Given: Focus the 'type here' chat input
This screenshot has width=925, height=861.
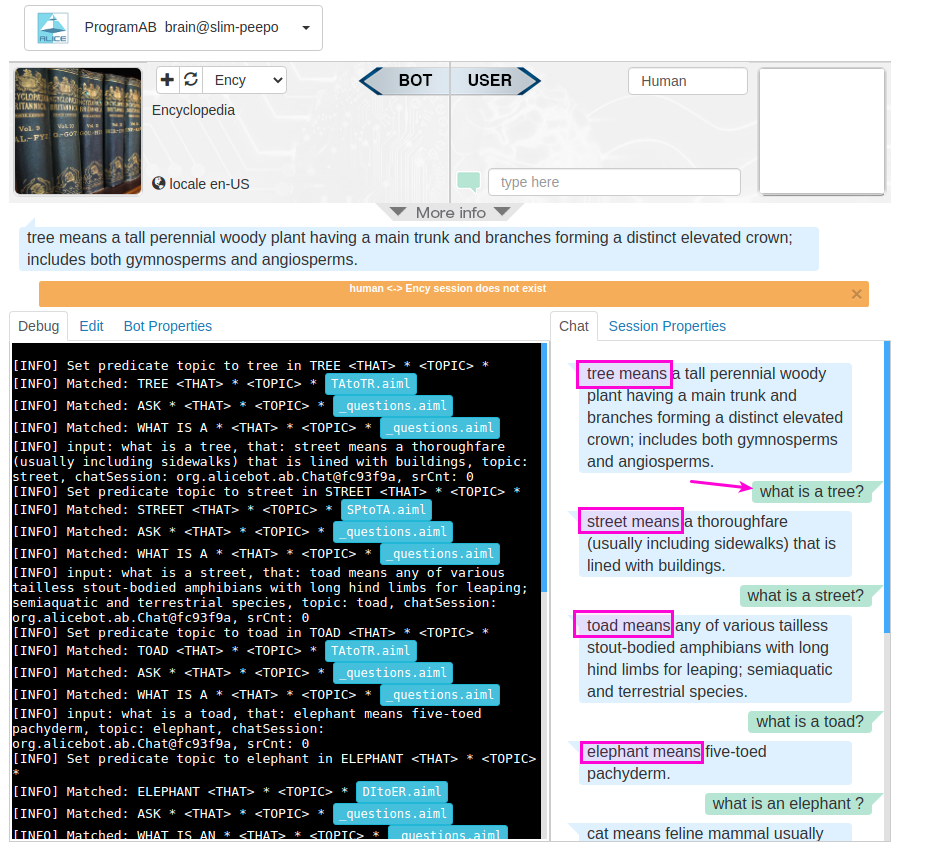Looking at the screenshot, I should point(614,182).
